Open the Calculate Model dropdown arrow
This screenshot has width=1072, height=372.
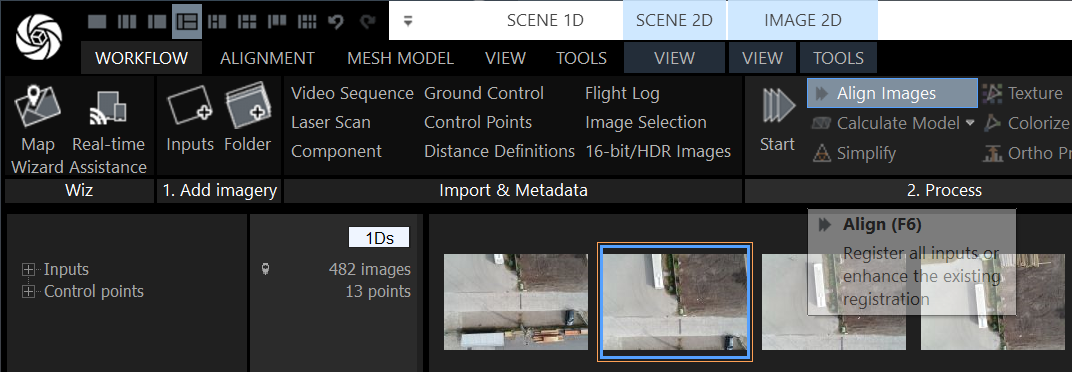pyautogui.click(x=970, y=123)
